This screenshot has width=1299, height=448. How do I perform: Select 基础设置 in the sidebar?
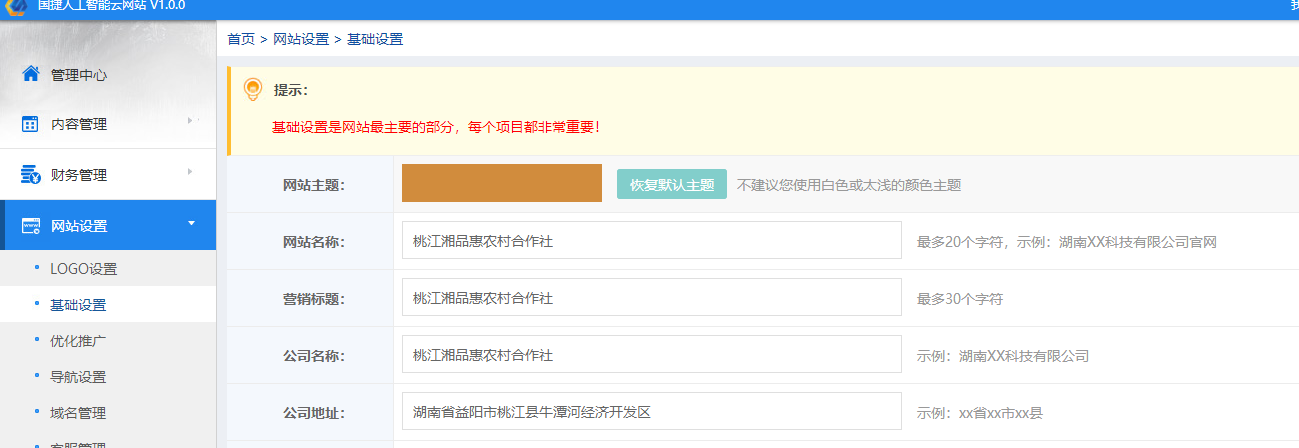pos(78,305)
